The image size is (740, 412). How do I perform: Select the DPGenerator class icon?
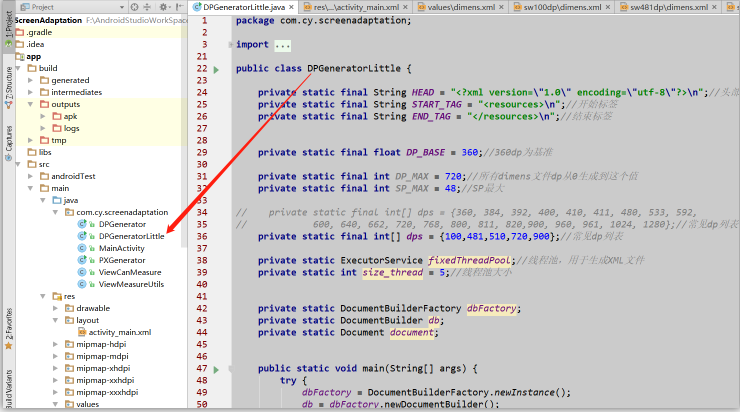[82, 224]
